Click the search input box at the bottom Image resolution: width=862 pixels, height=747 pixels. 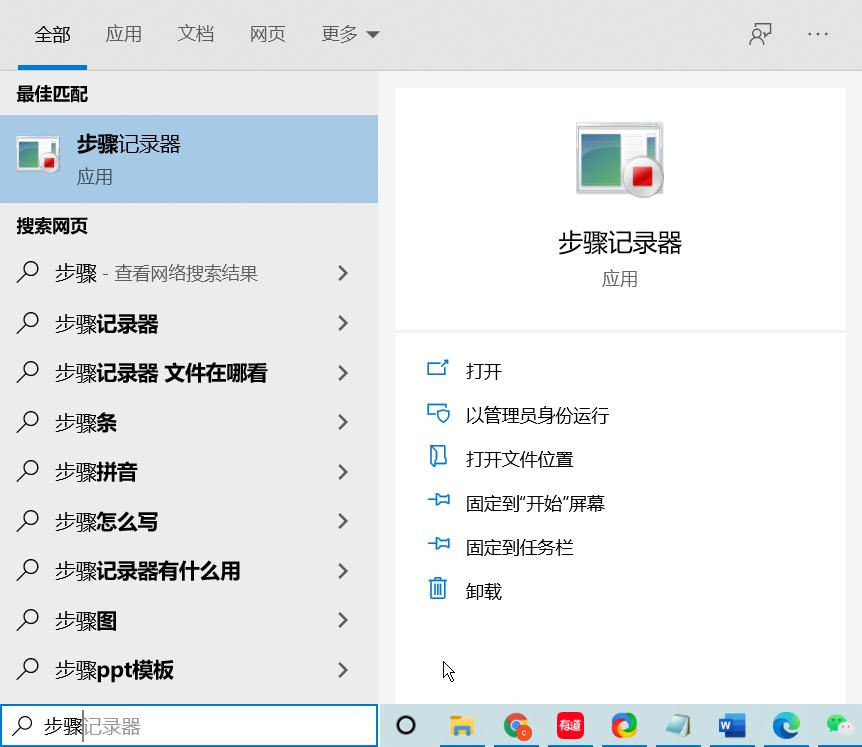click(190, 726)
